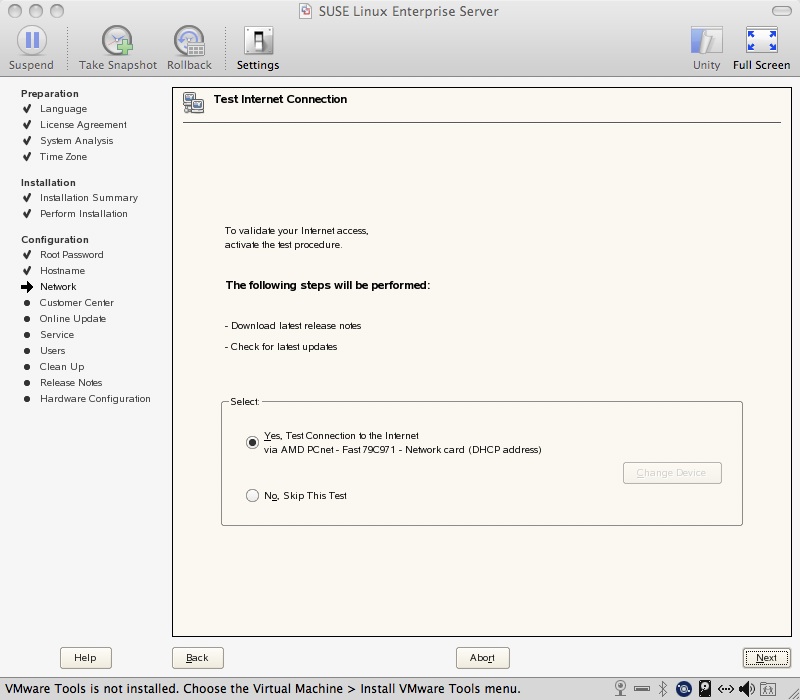The height and width of the screenshot is (700, 800).
Task: Click the Configuration section heading
Action: click(55, 240)
